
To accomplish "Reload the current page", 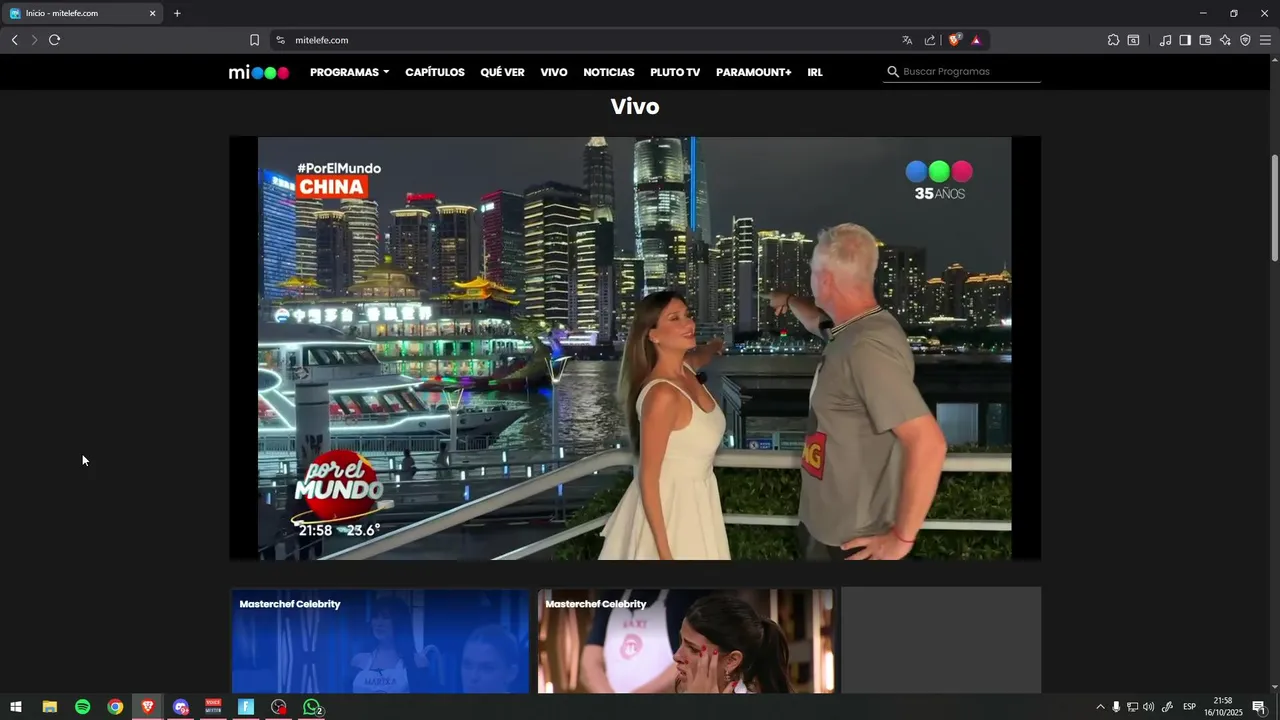I will pos(54,40).
